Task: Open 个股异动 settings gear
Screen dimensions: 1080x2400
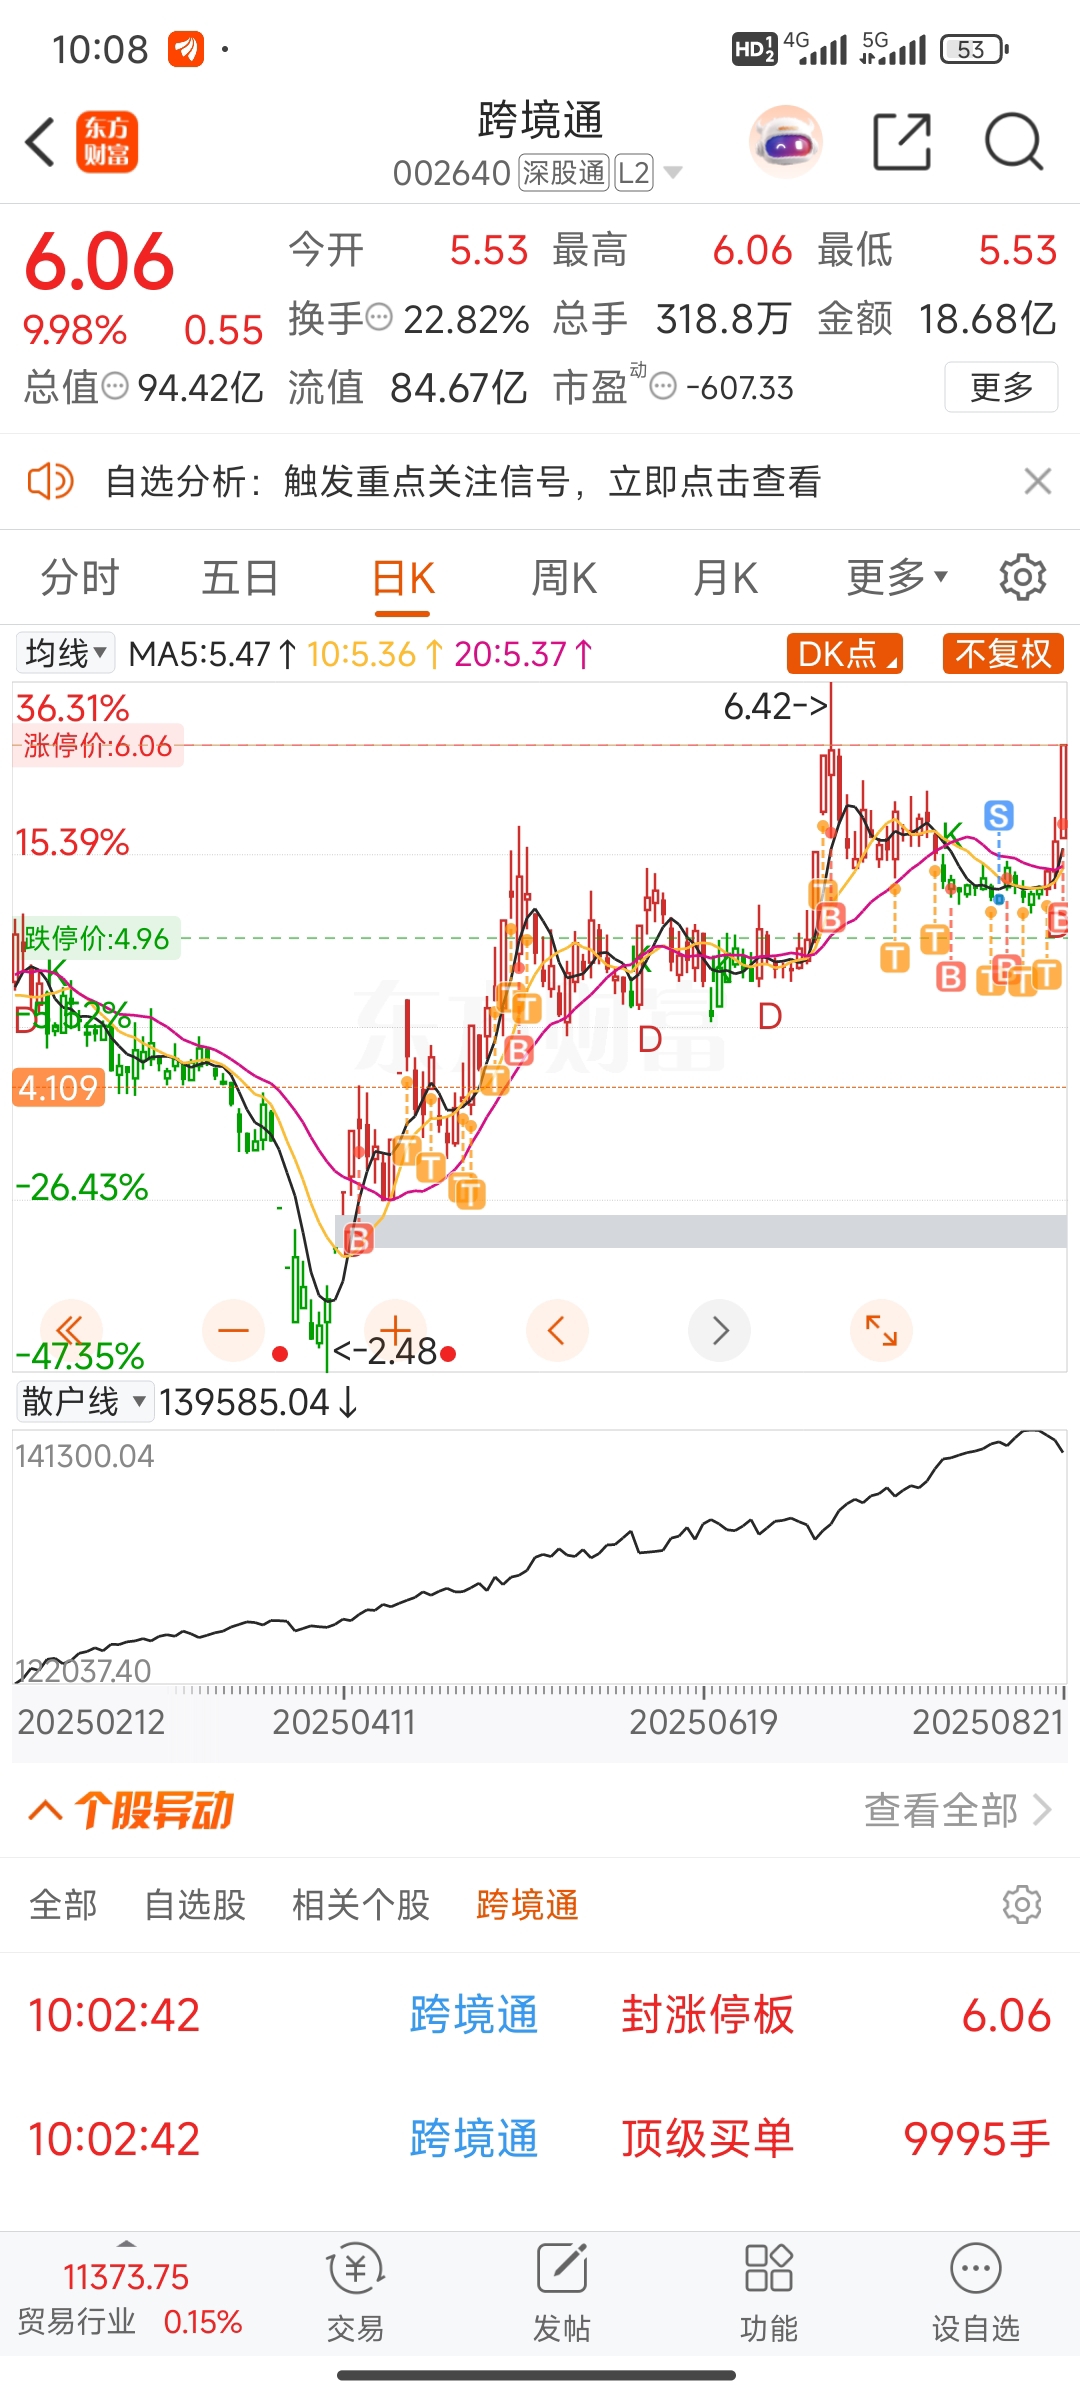Action: pyautogui.click(x=1022, y=1905)
